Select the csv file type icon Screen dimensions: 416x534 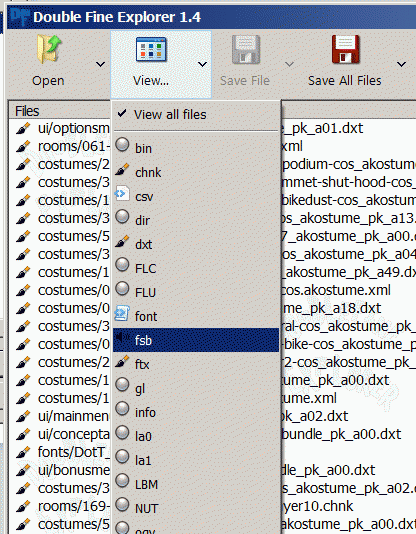click(122, 193)
